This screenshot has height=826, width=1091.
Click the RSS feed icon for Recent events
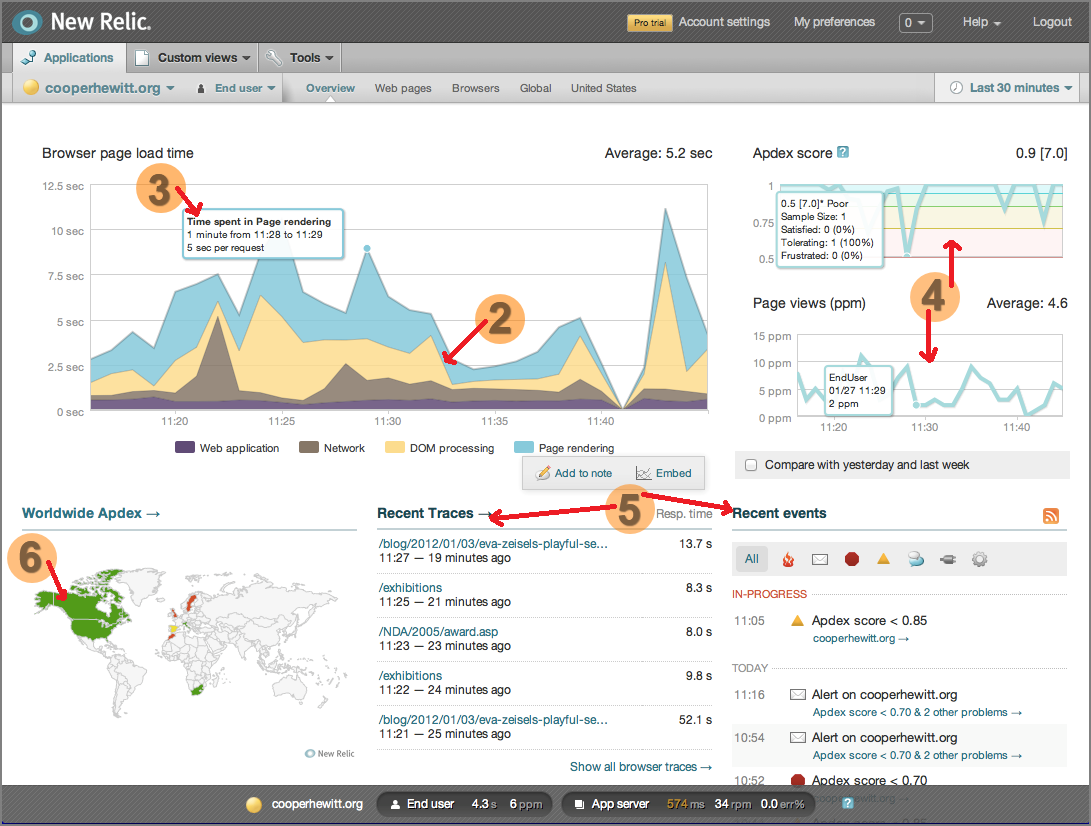[1050, 515]
